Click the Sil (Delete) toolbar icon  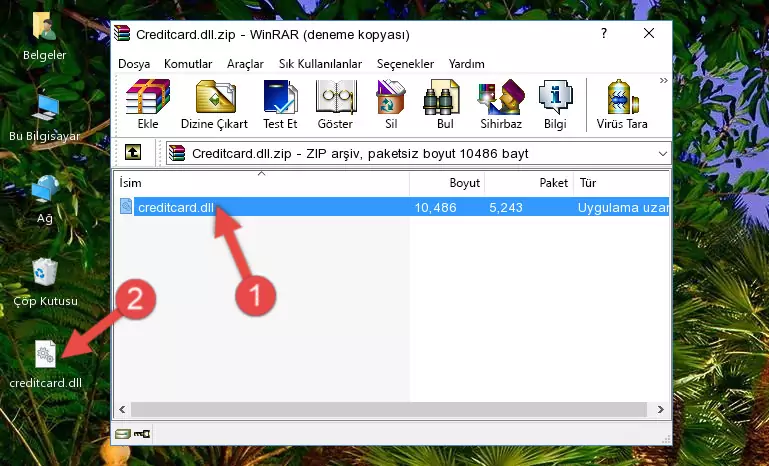[x=391, y=97]
